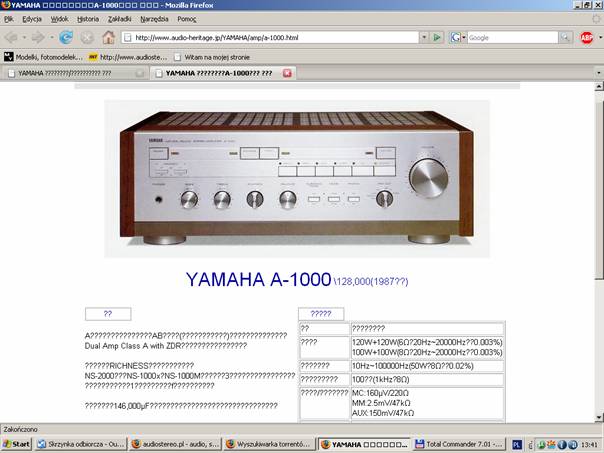Open Adblock Plus ABP icon
This screenshot has width=604, height=453.
586,37
